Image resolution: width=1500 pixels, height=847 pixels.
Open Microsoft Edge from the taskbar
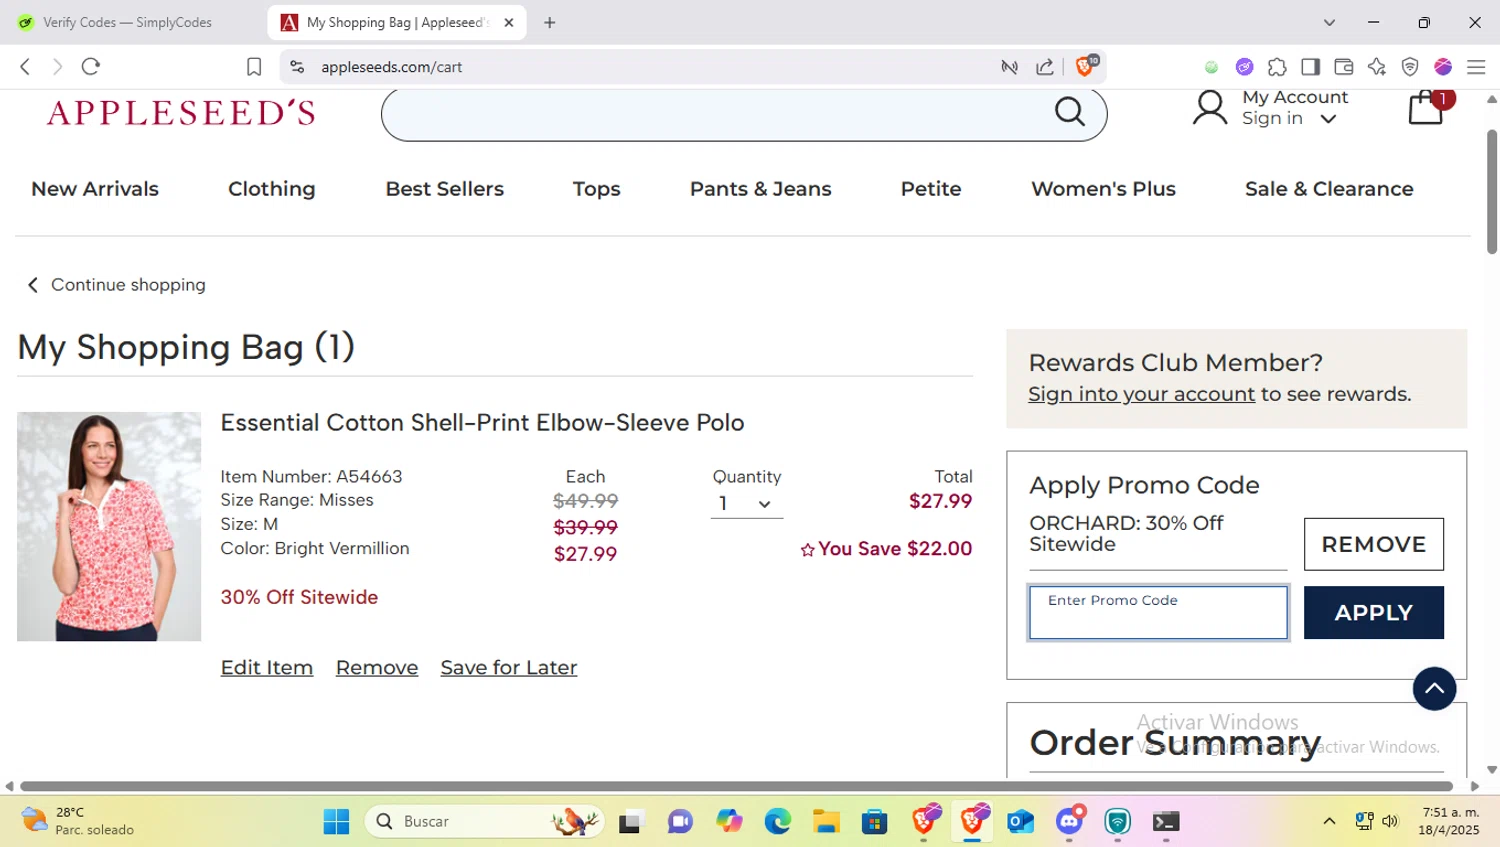777,821
